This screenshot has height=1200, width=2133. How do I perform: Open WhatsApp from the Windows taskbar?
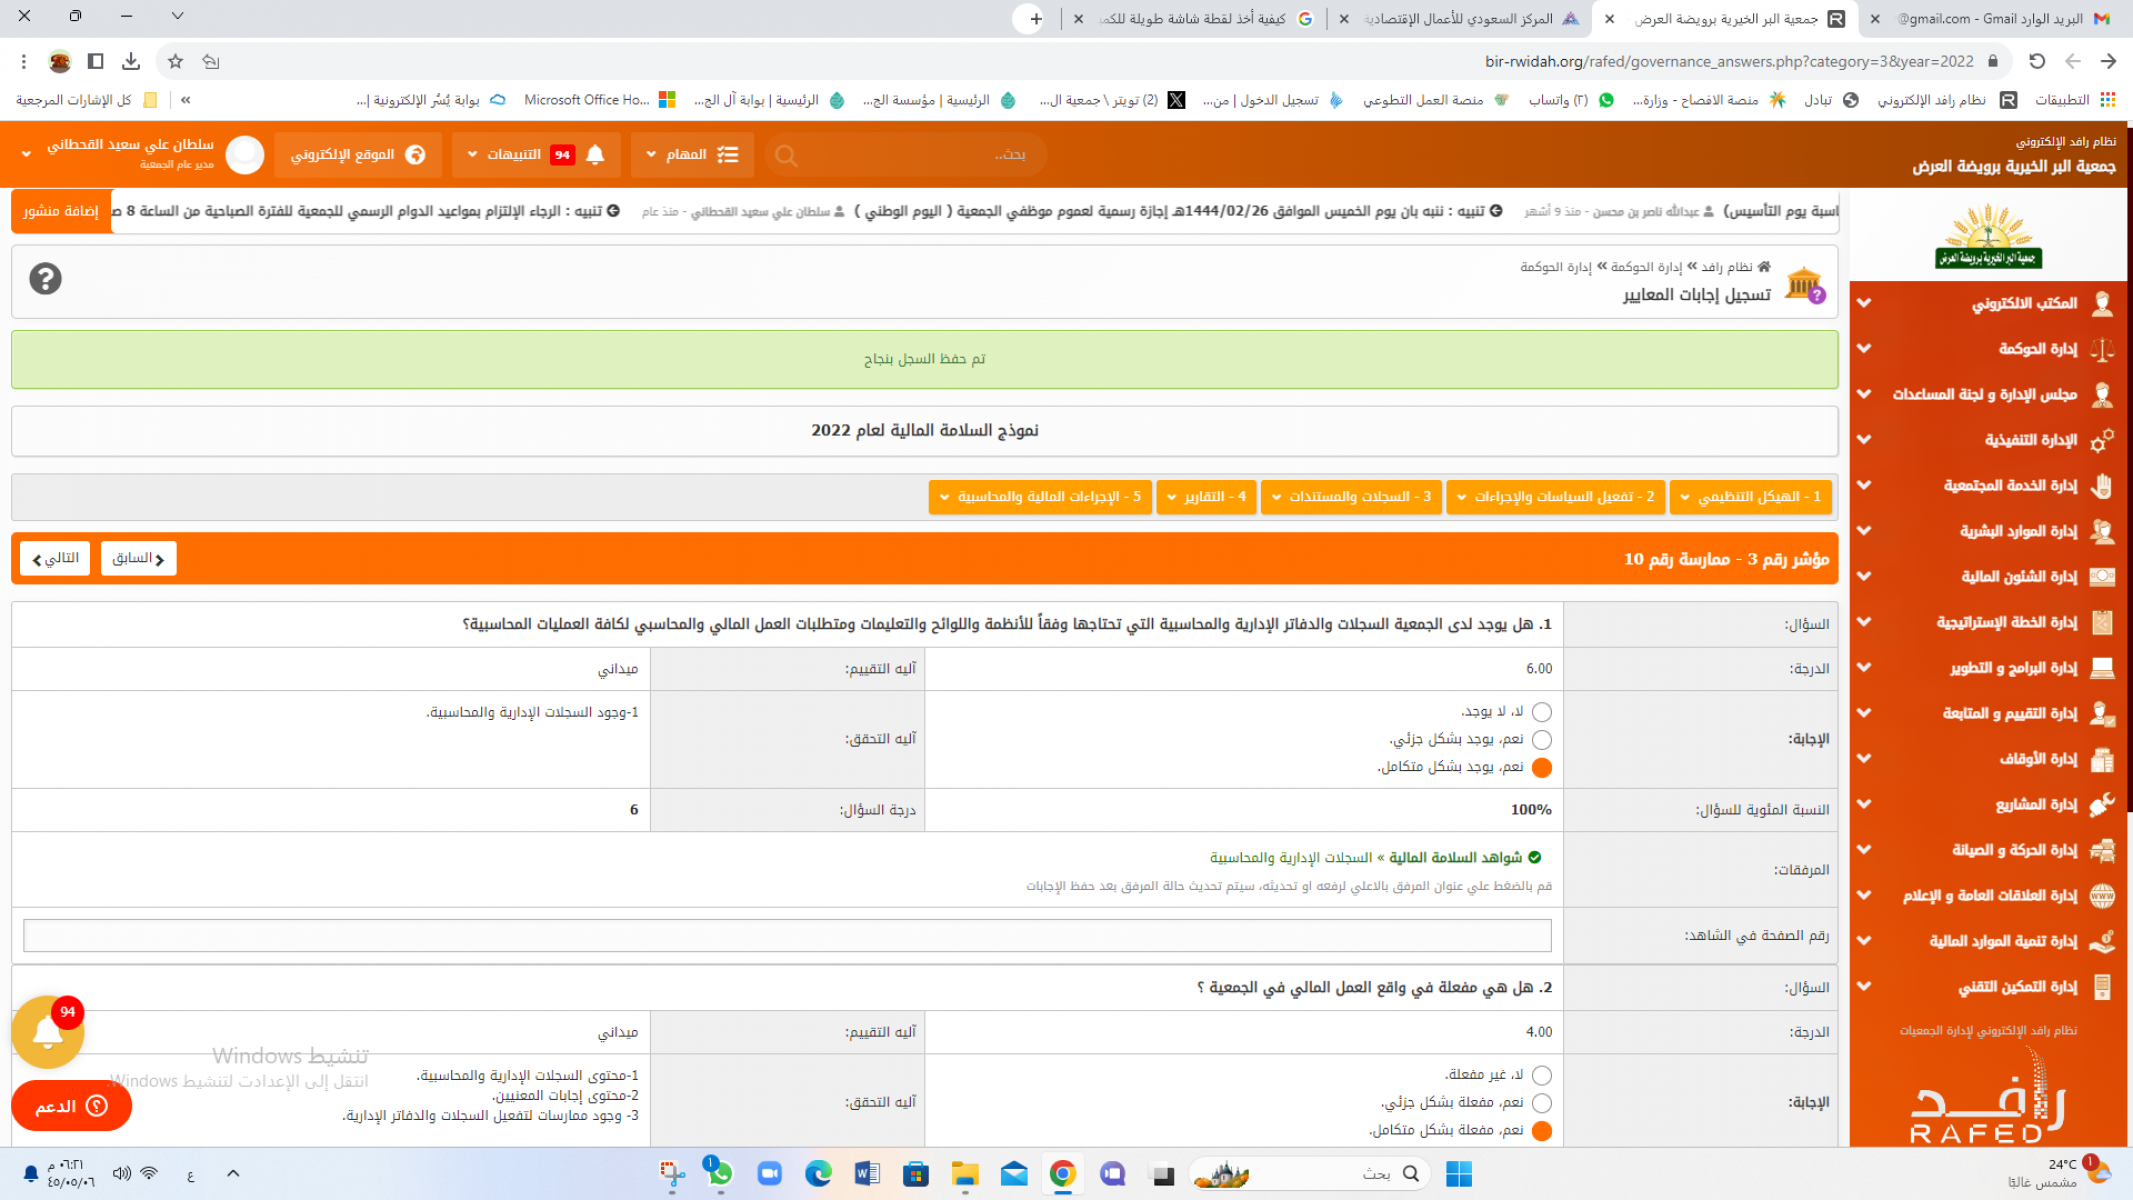pos(719,1174)
